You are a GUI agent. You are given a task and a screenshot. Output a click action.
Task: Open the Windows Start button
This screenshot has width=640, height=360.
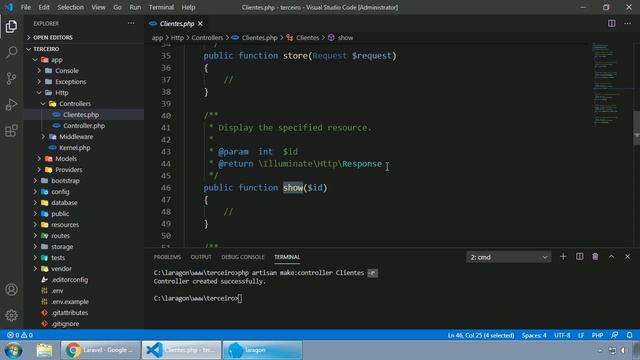pyautogui.click(x=13, y=351)
